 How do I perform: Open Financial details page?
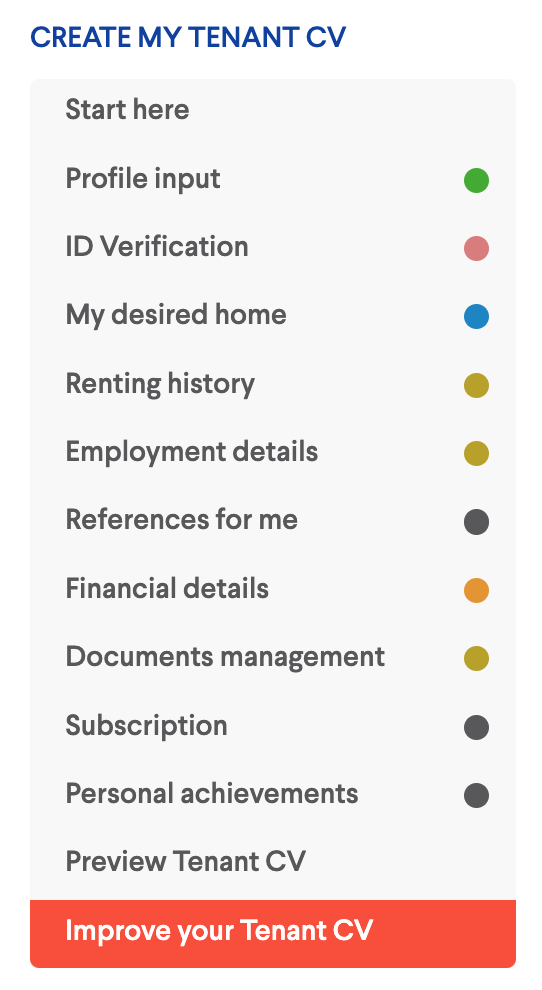(x=273, y=589)
